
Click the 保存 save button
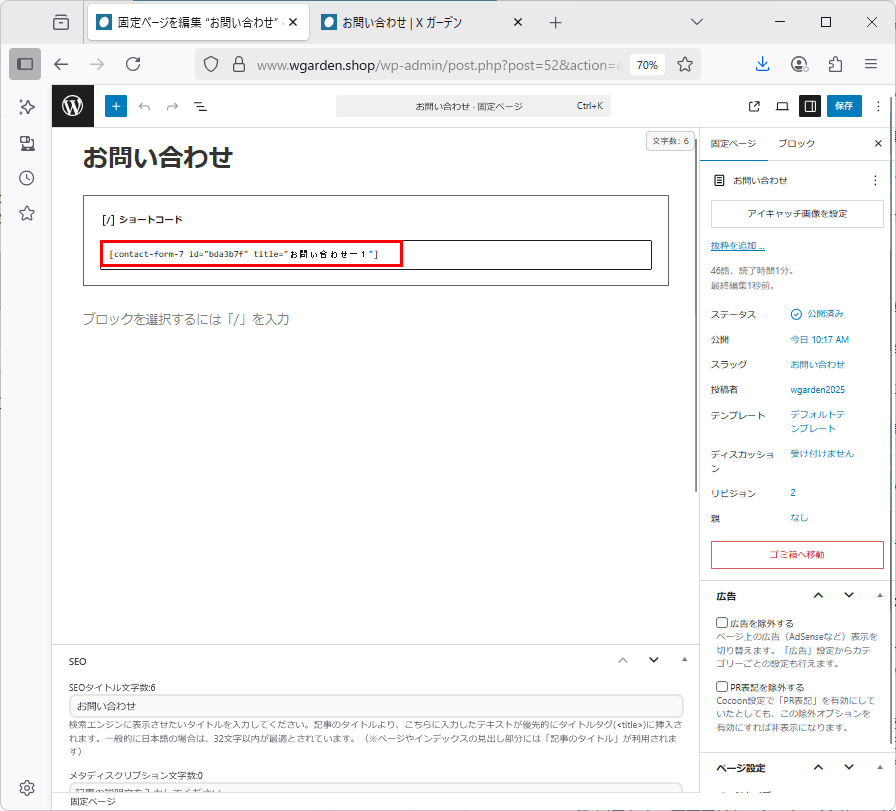(x=844, y=106)
